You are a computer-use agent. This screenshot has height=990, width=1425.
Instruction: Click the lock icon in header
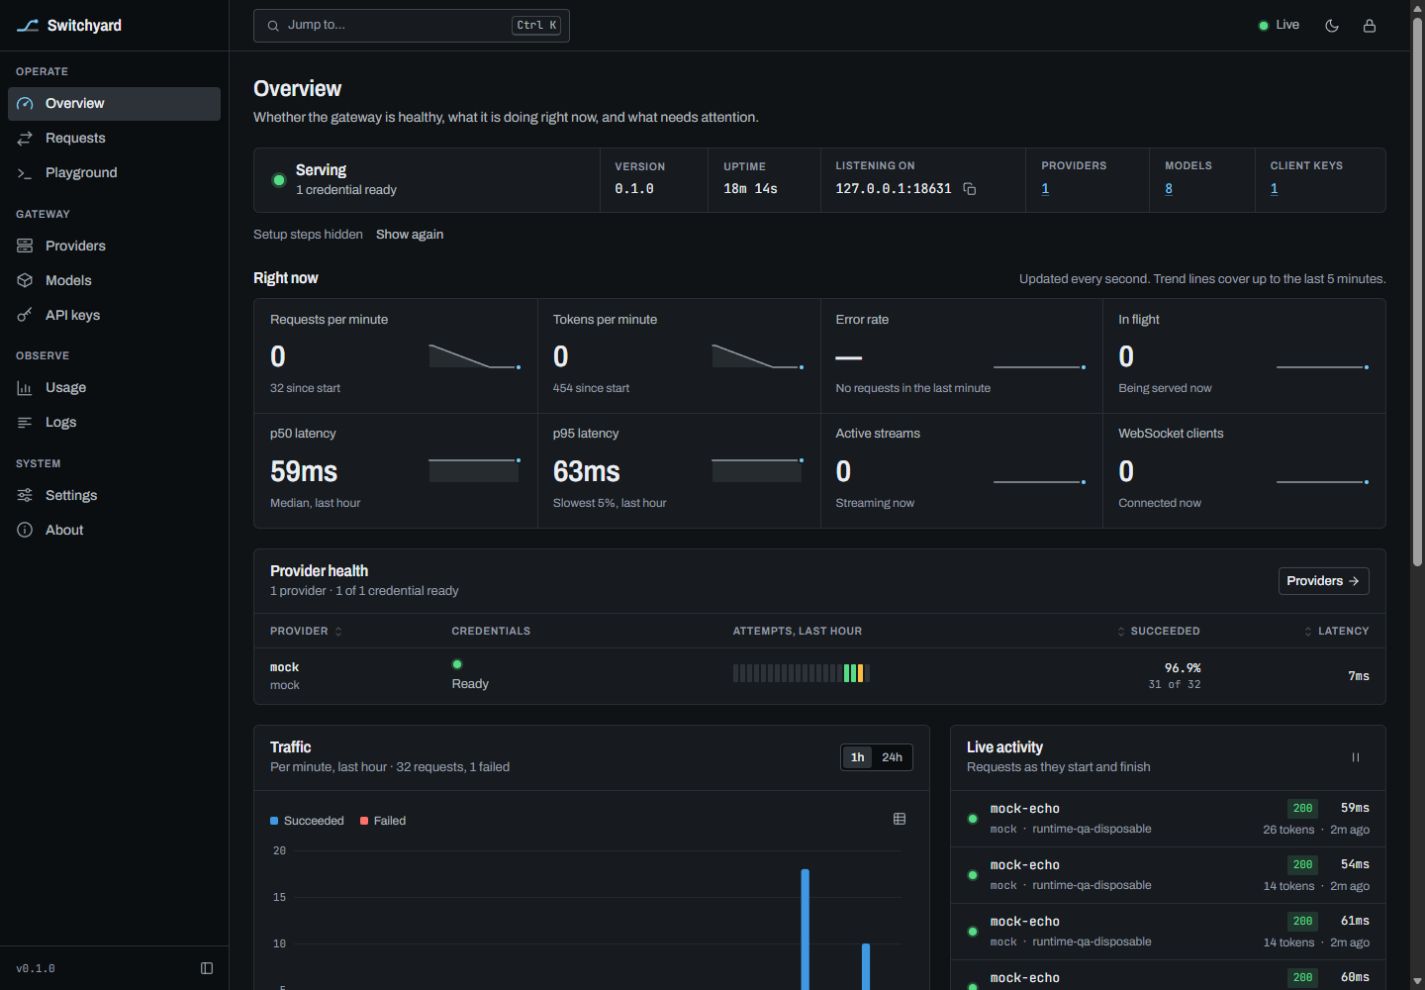click(1370, 26)
